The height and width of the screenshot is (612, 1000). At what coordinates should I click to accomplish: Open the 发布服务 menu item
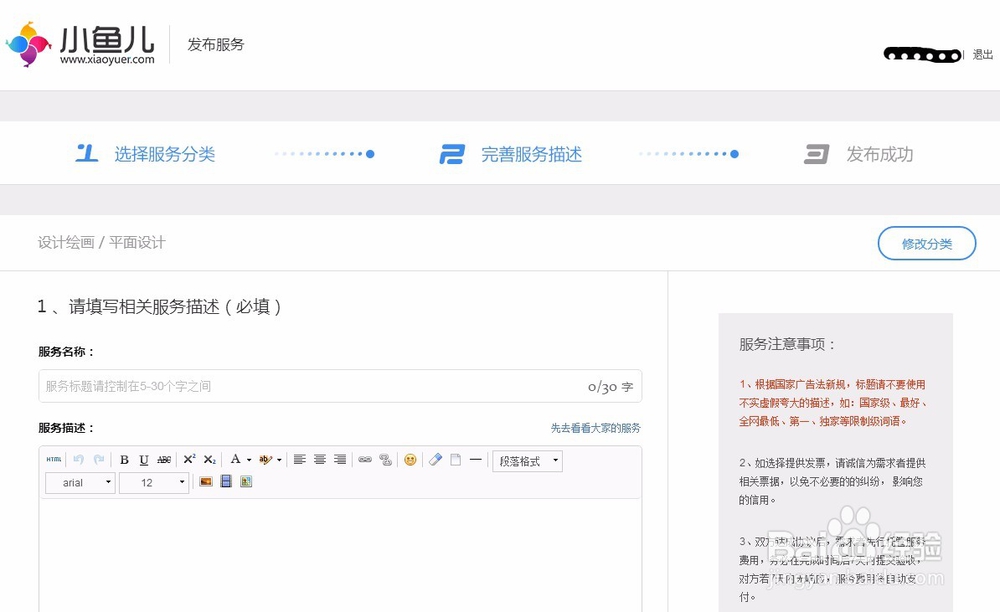[214, 44]
